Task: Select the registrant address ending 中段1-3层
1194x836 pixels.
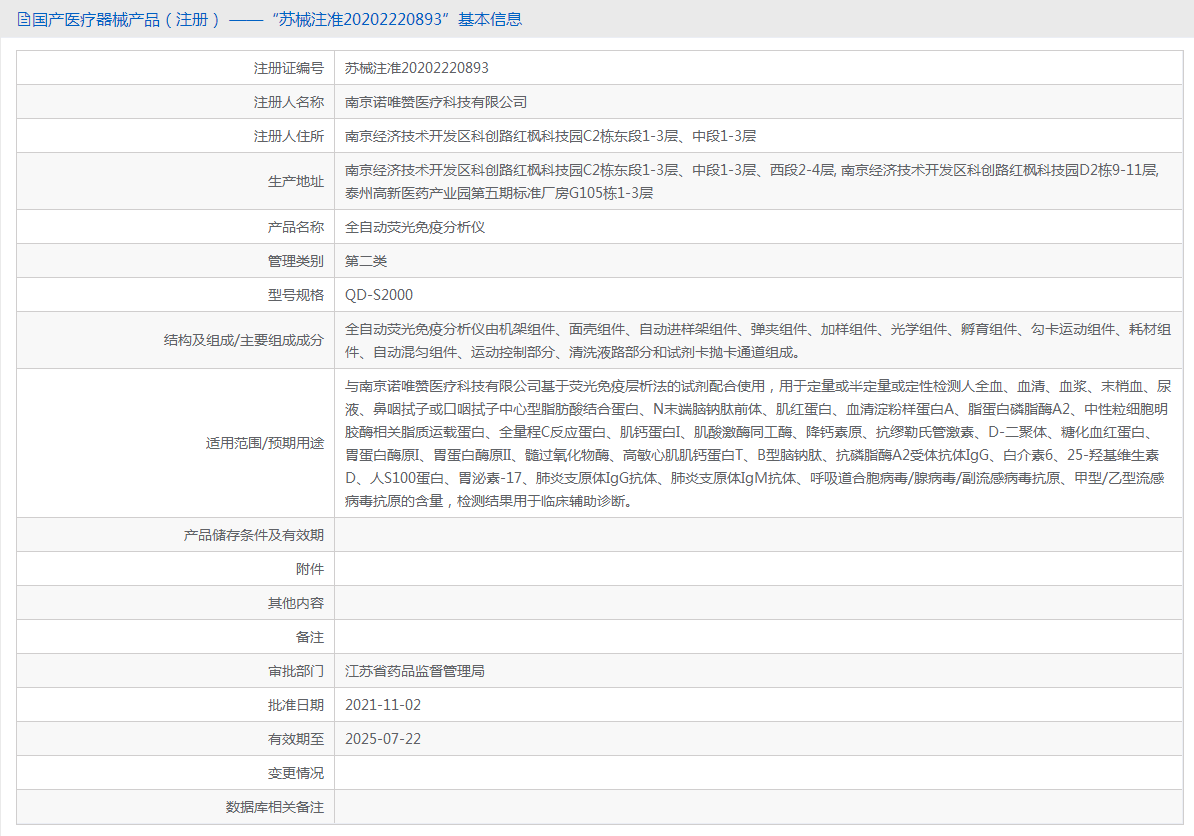Action: (x=550, y=136)
